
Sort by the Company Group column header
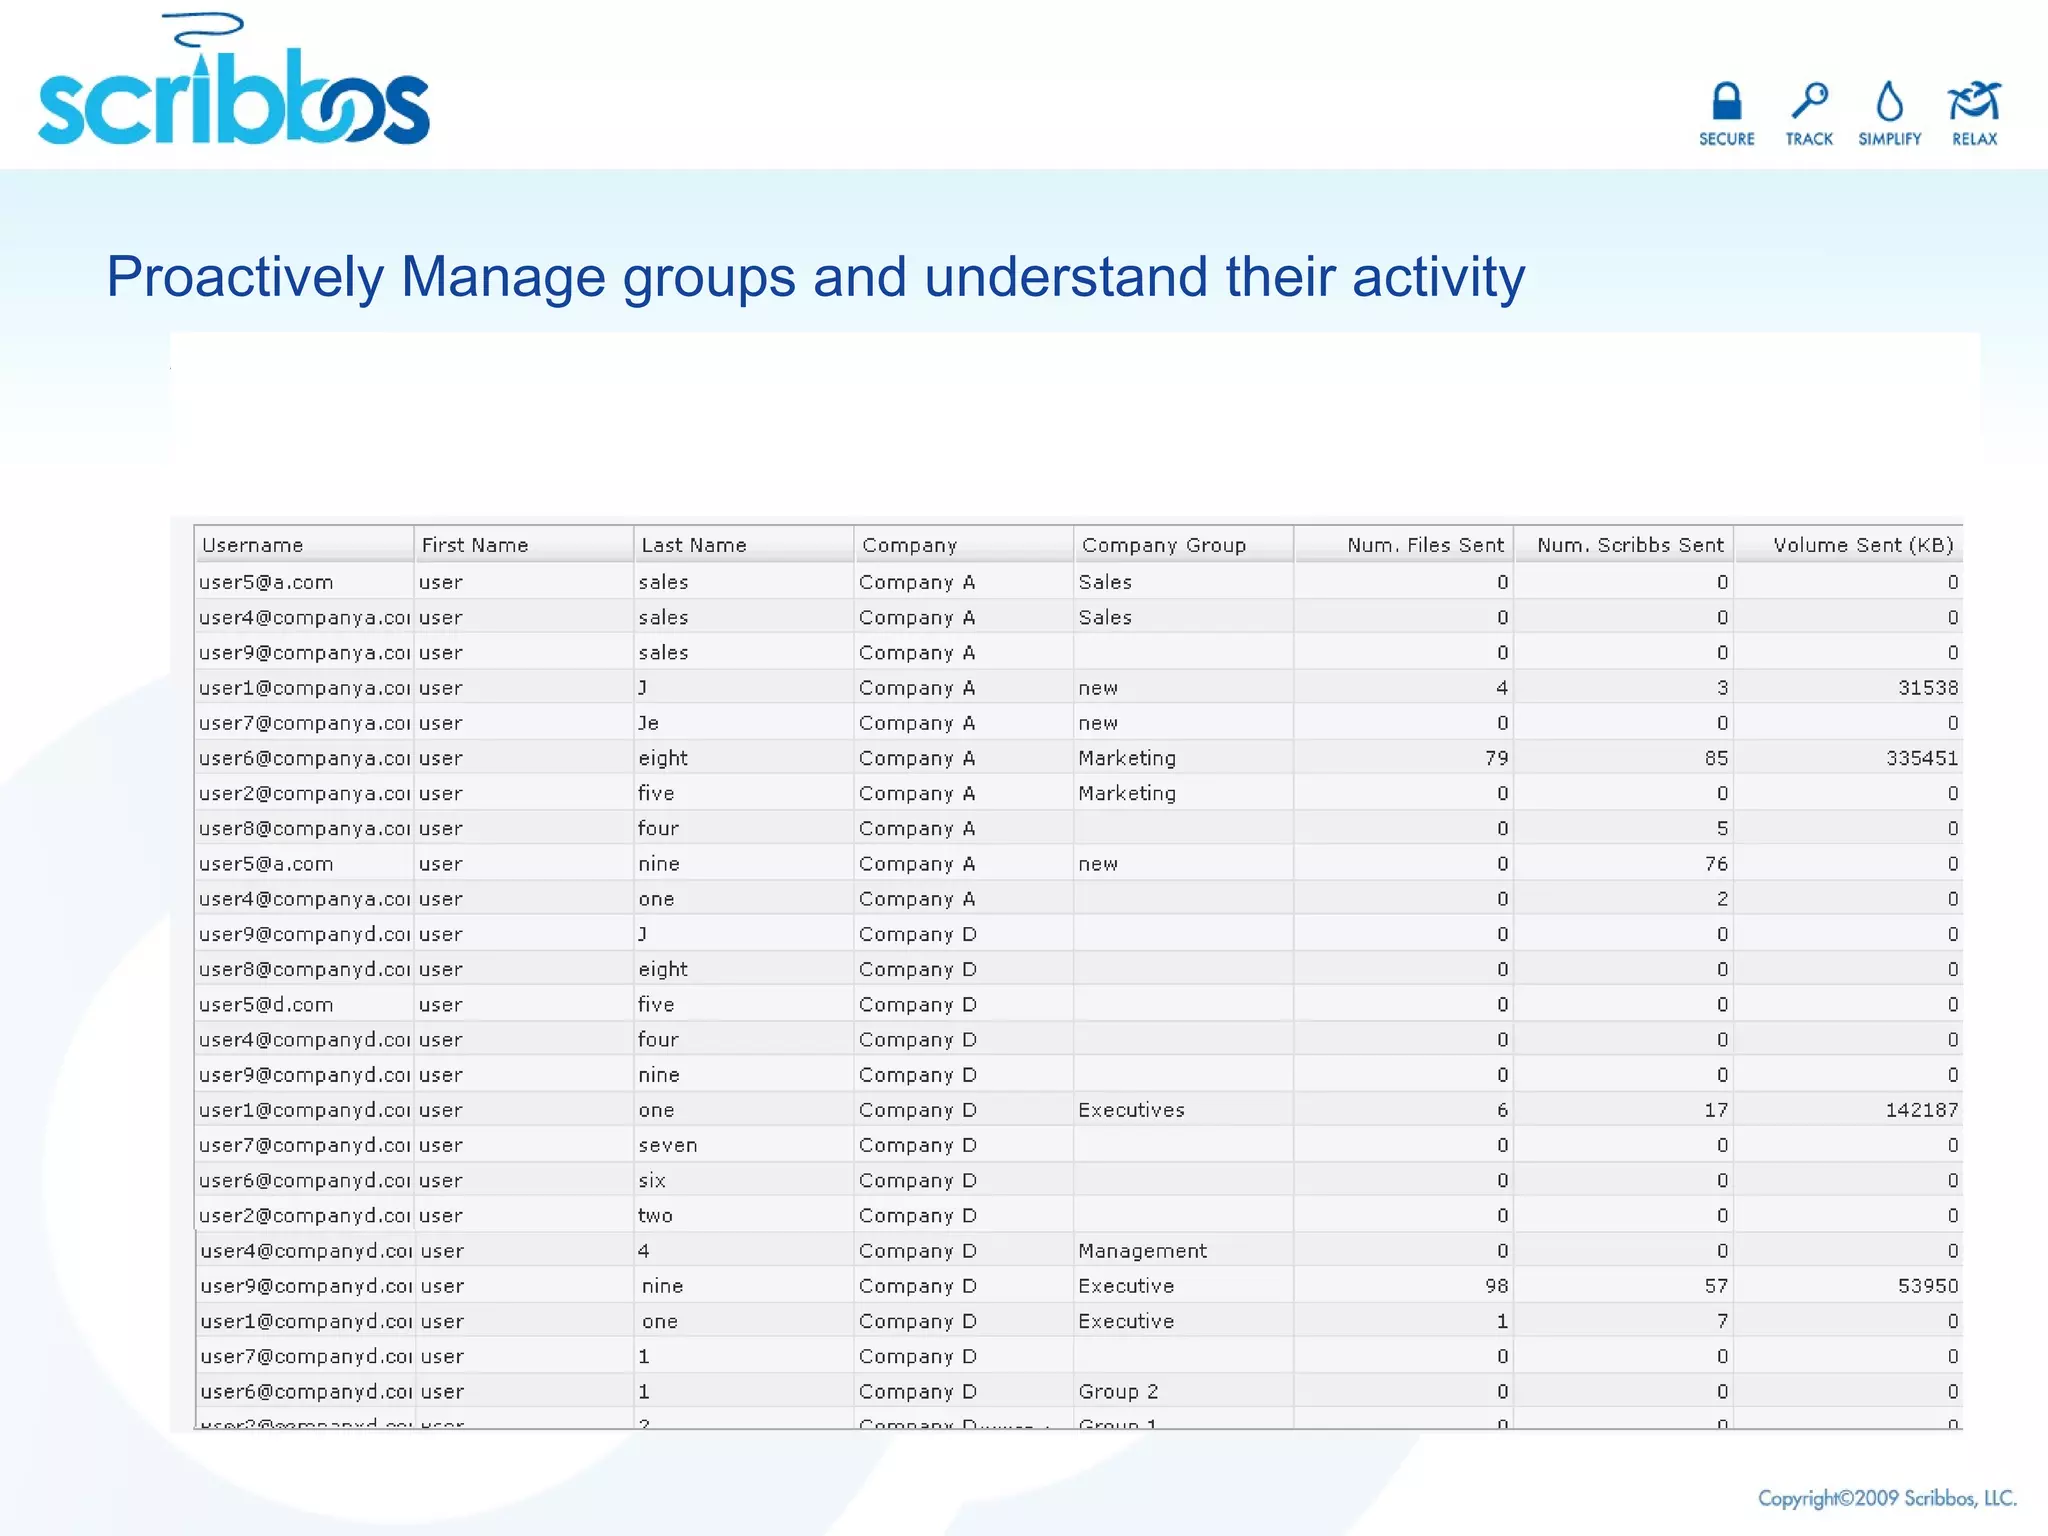[x=1184, y=545]
